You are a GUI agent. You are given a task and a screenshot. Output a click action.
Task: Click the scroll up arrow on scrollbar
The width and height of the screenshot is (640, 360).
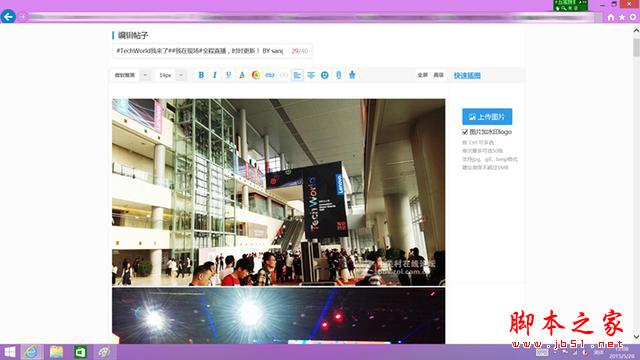pos(636,30)
